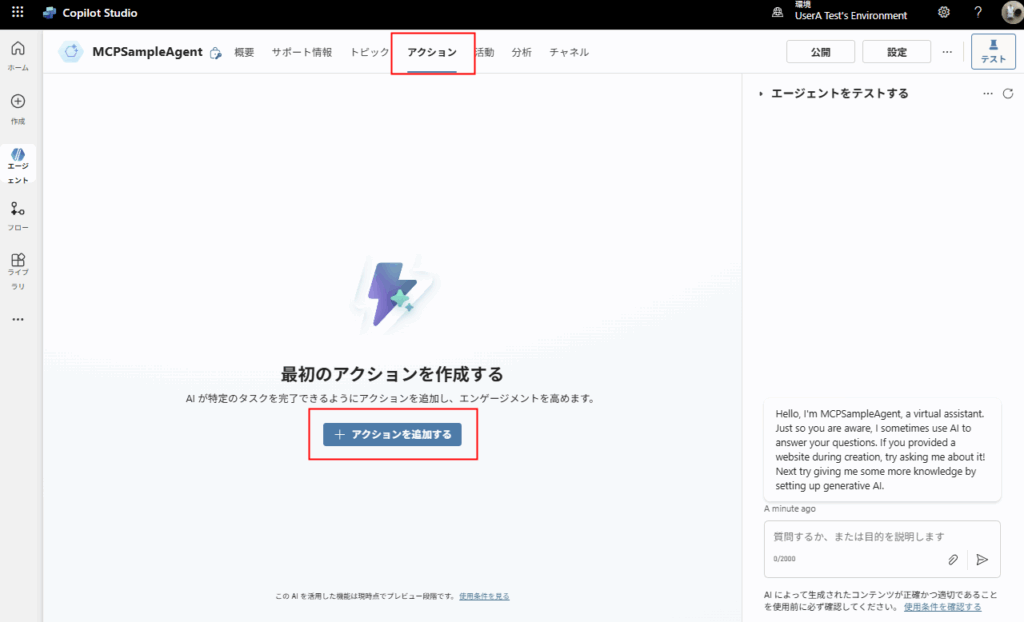This screenshot has height=622, width=1024.
Task: Toggle the Test panel button
Action: [992, 52]
